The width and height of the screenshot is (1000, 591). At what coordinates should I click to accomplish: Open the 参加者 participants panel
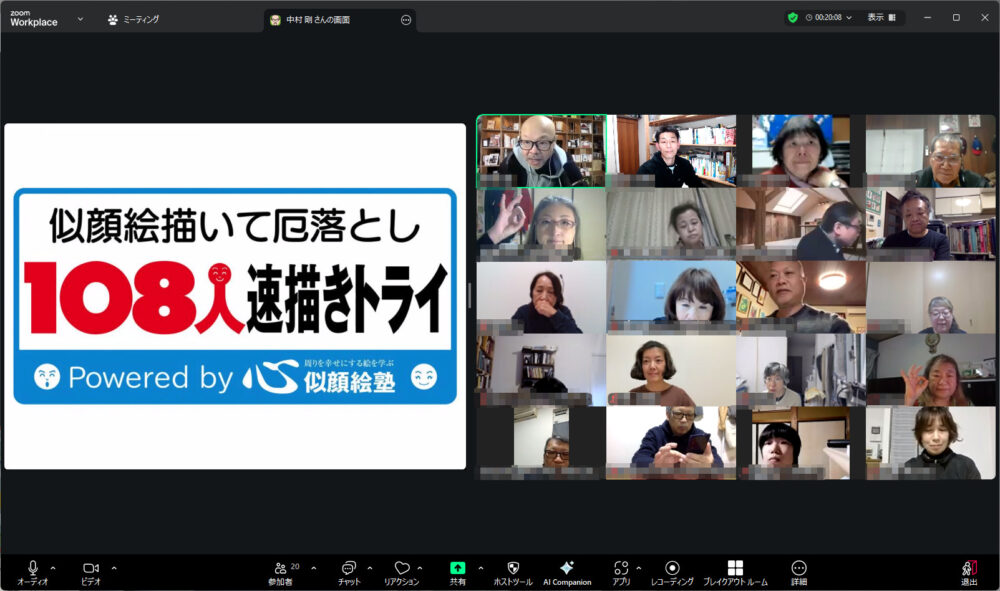(281, 568)
